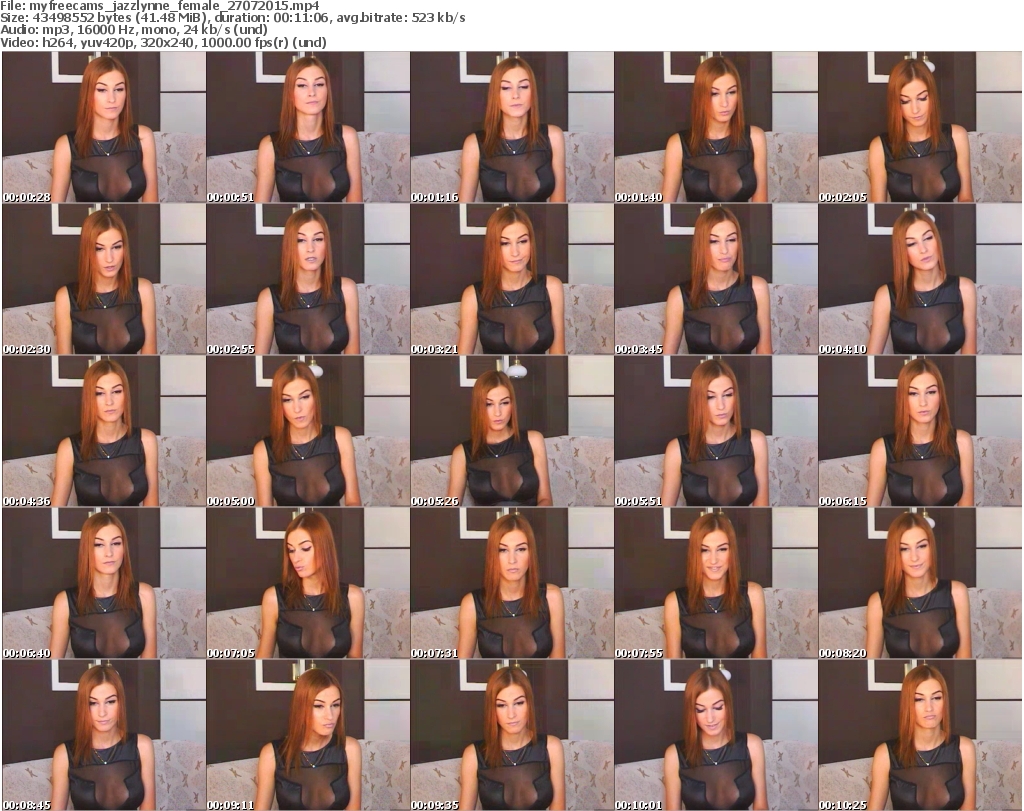Click the thumbnail stamped 00:00:28
This screenshot has width=1024, height=811.
104,127
